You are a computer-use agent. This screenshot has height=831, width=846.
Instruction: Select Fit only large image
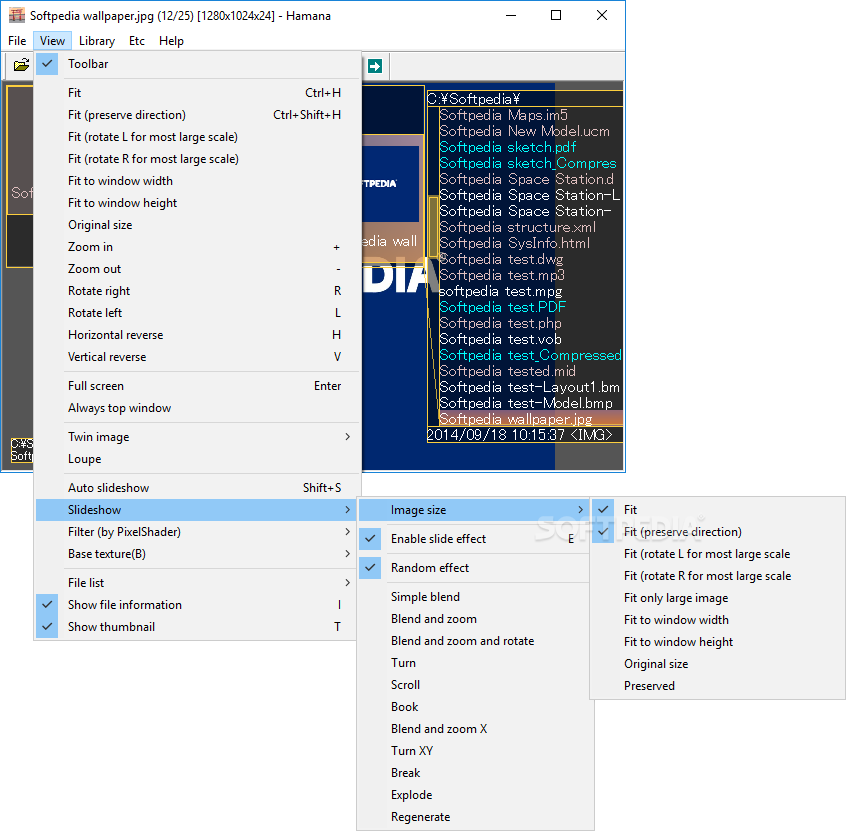coord(718,598)
